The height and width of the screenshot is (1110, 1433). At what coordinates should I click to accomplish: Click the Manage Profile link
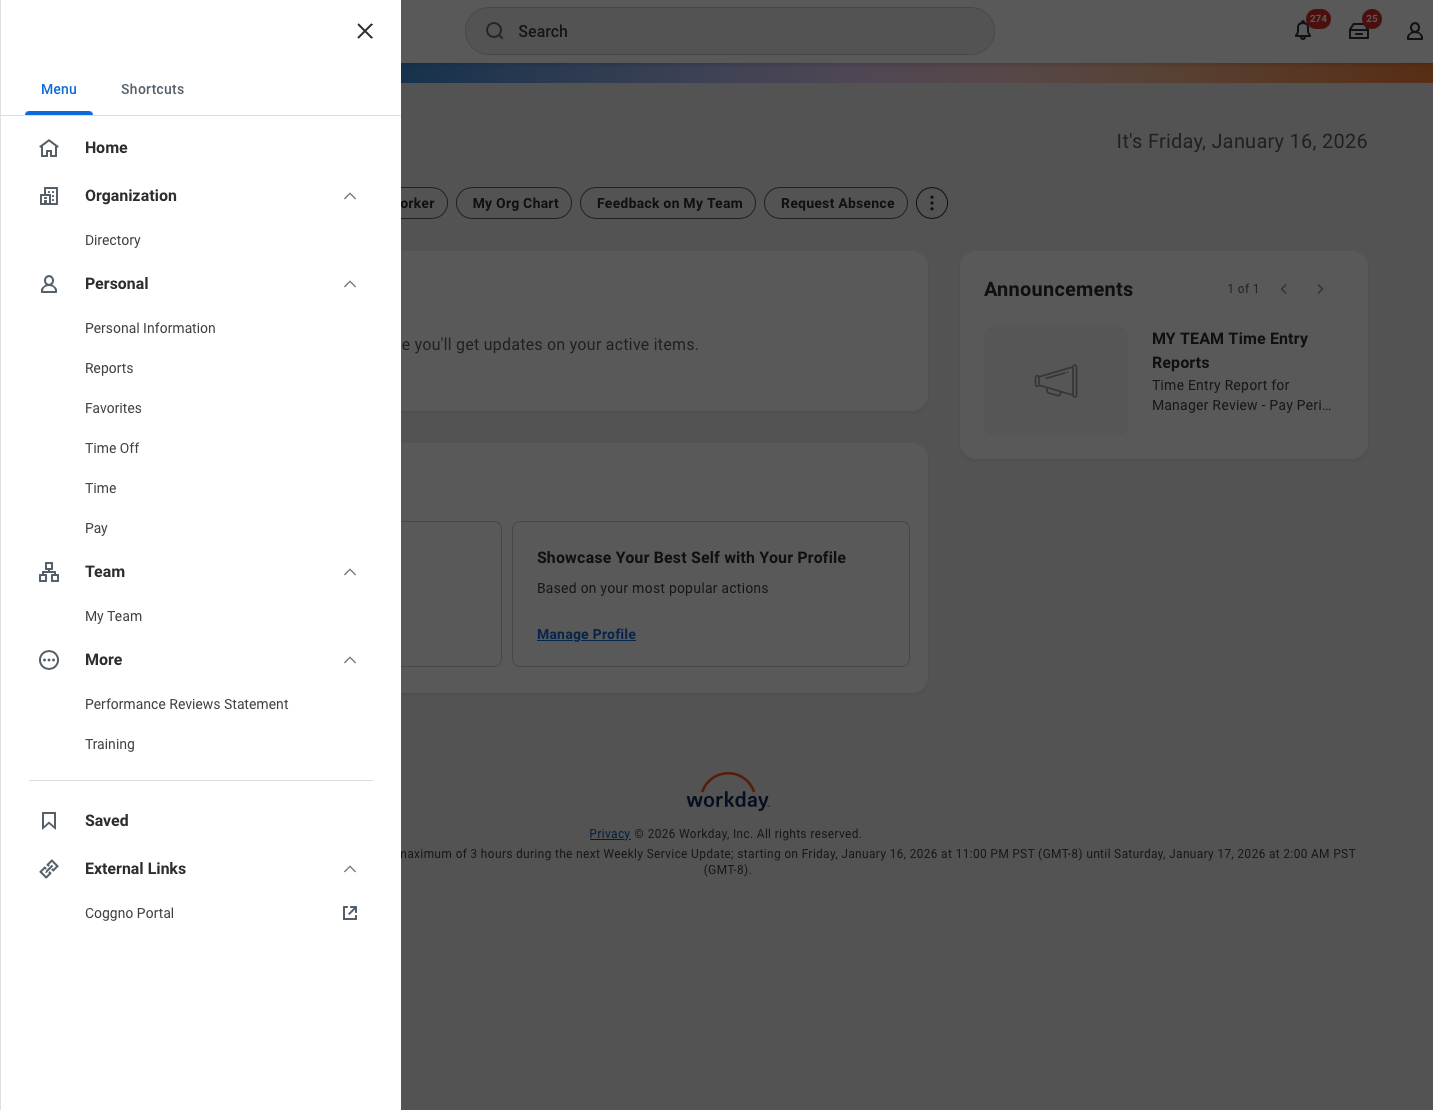586,634
